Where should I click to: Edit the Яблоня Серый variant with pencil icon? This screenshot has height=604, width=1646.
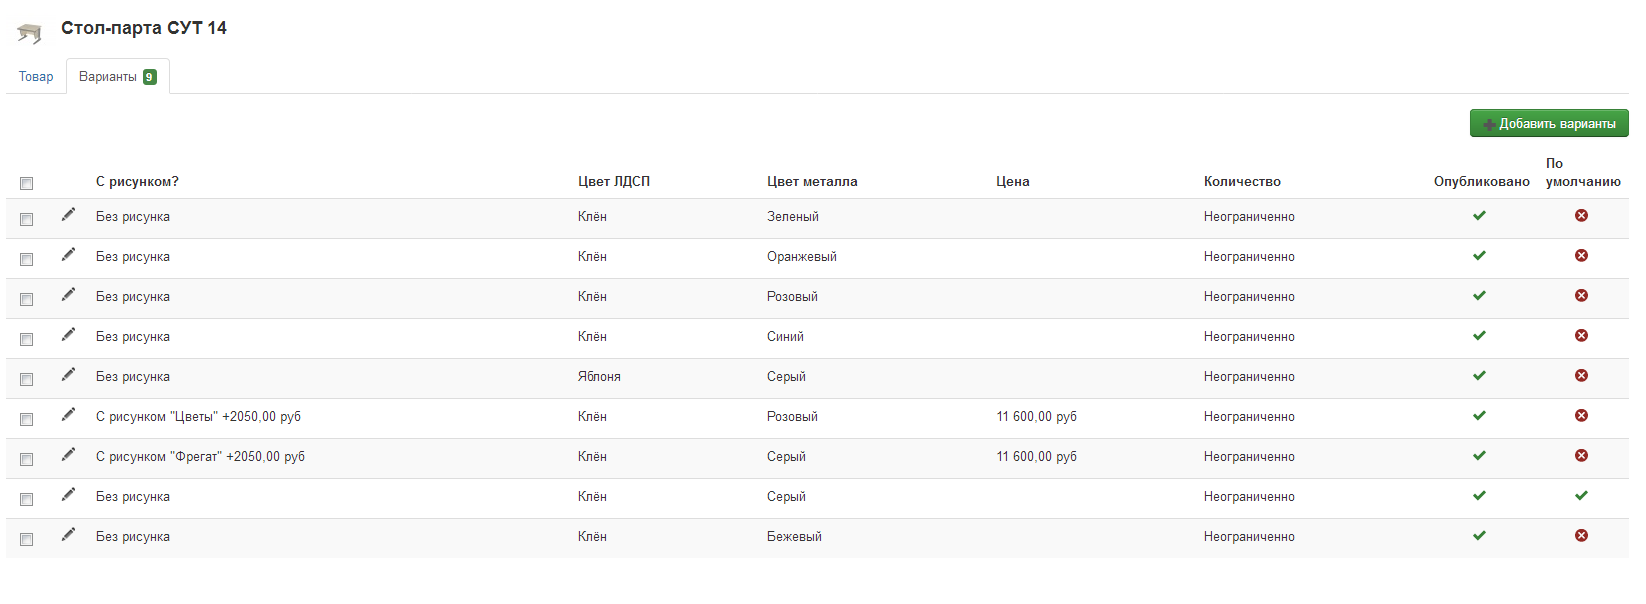click(68, 375)
